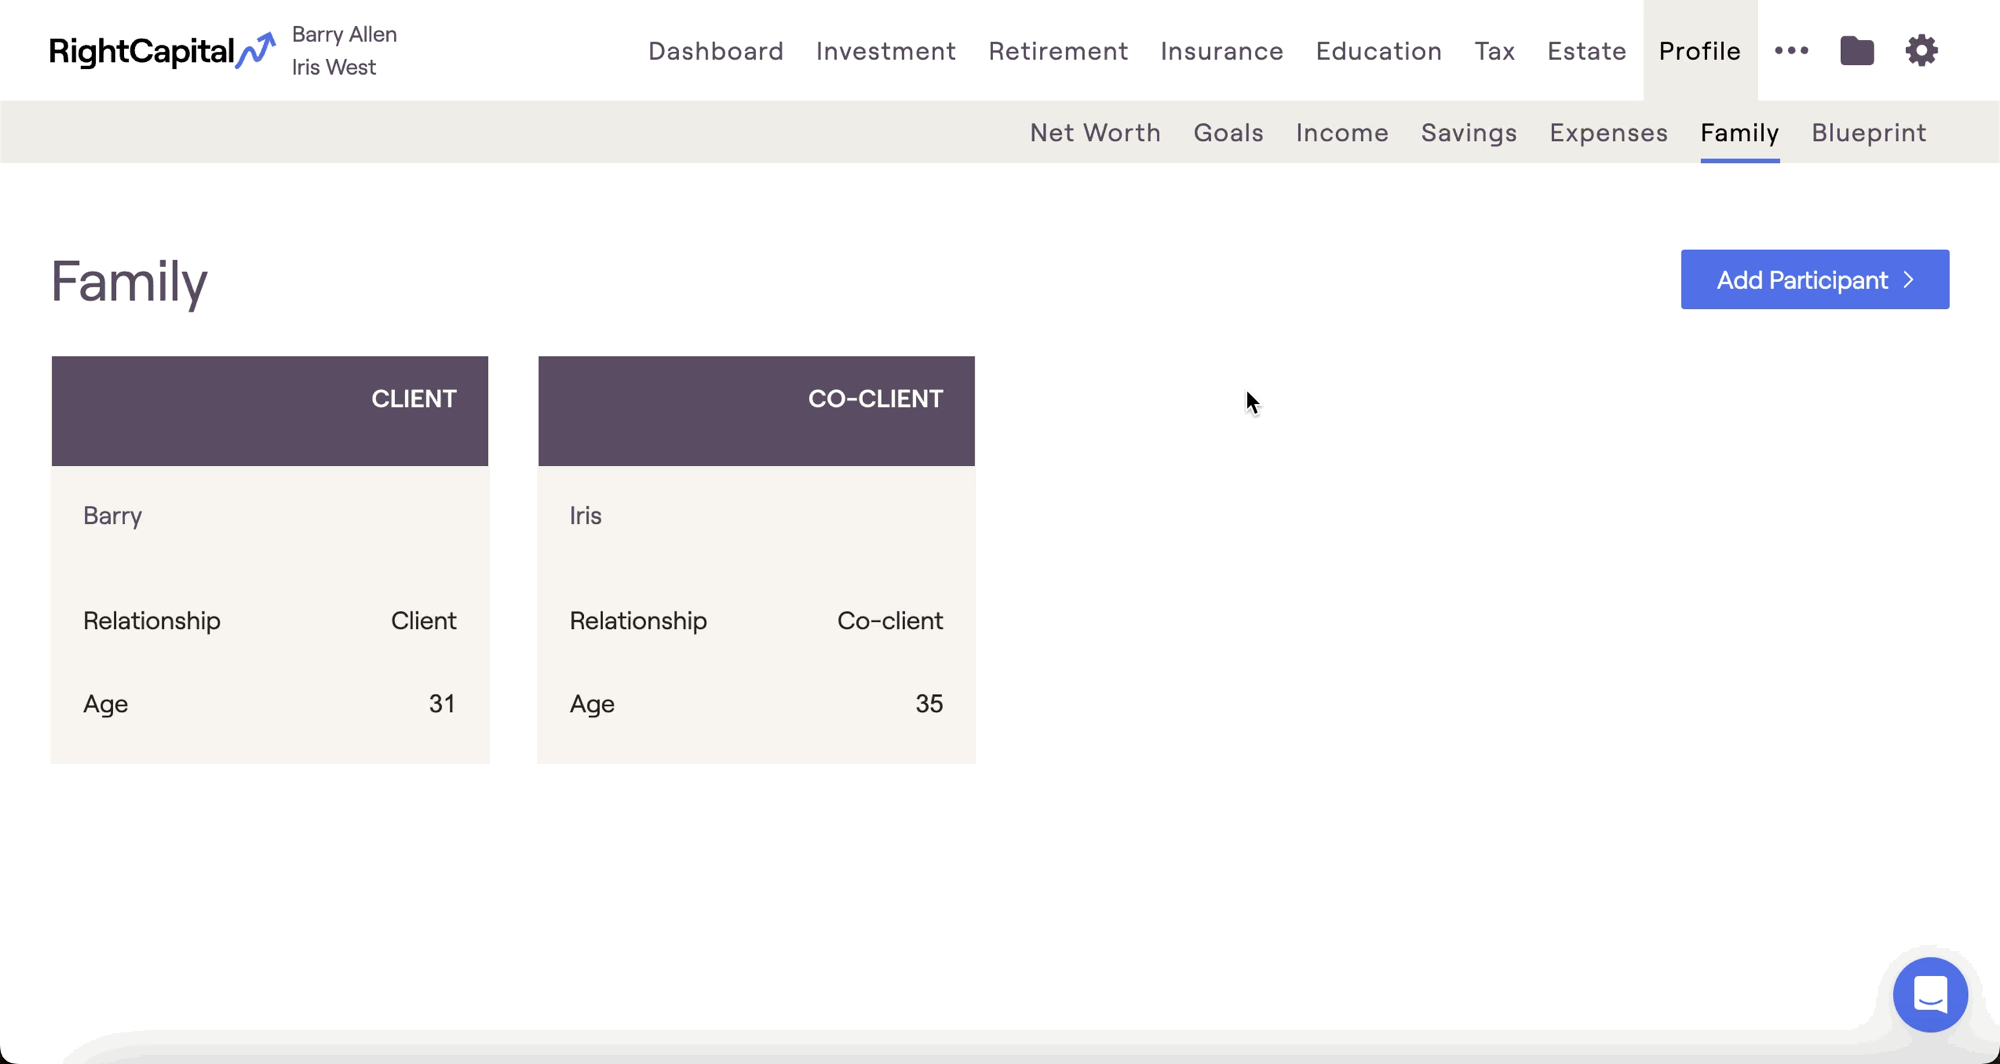Screen dimensions: 2000x1064
Task: Open the Retirement section
Action: [x=1058, y=51]
